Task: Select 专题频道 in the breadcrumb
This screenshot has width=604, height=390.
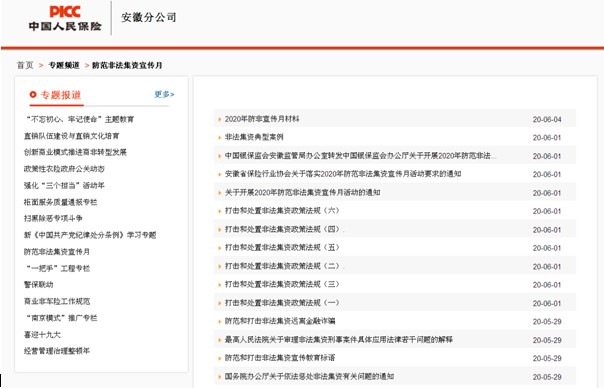Action: point(64,65)
